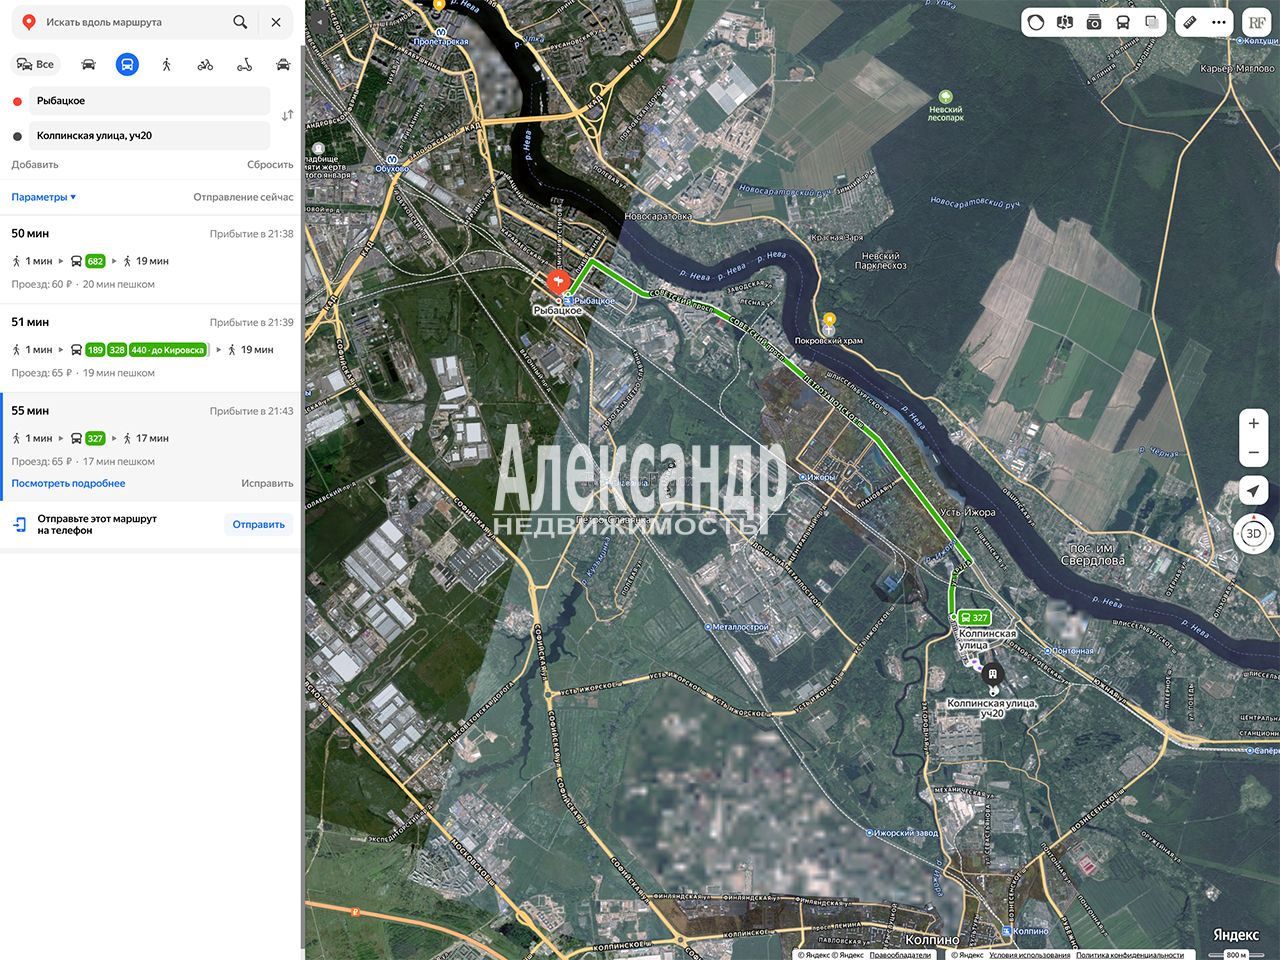Open the RF user profile avatar
The image size is (1280, 960).
click(1257, 22)
